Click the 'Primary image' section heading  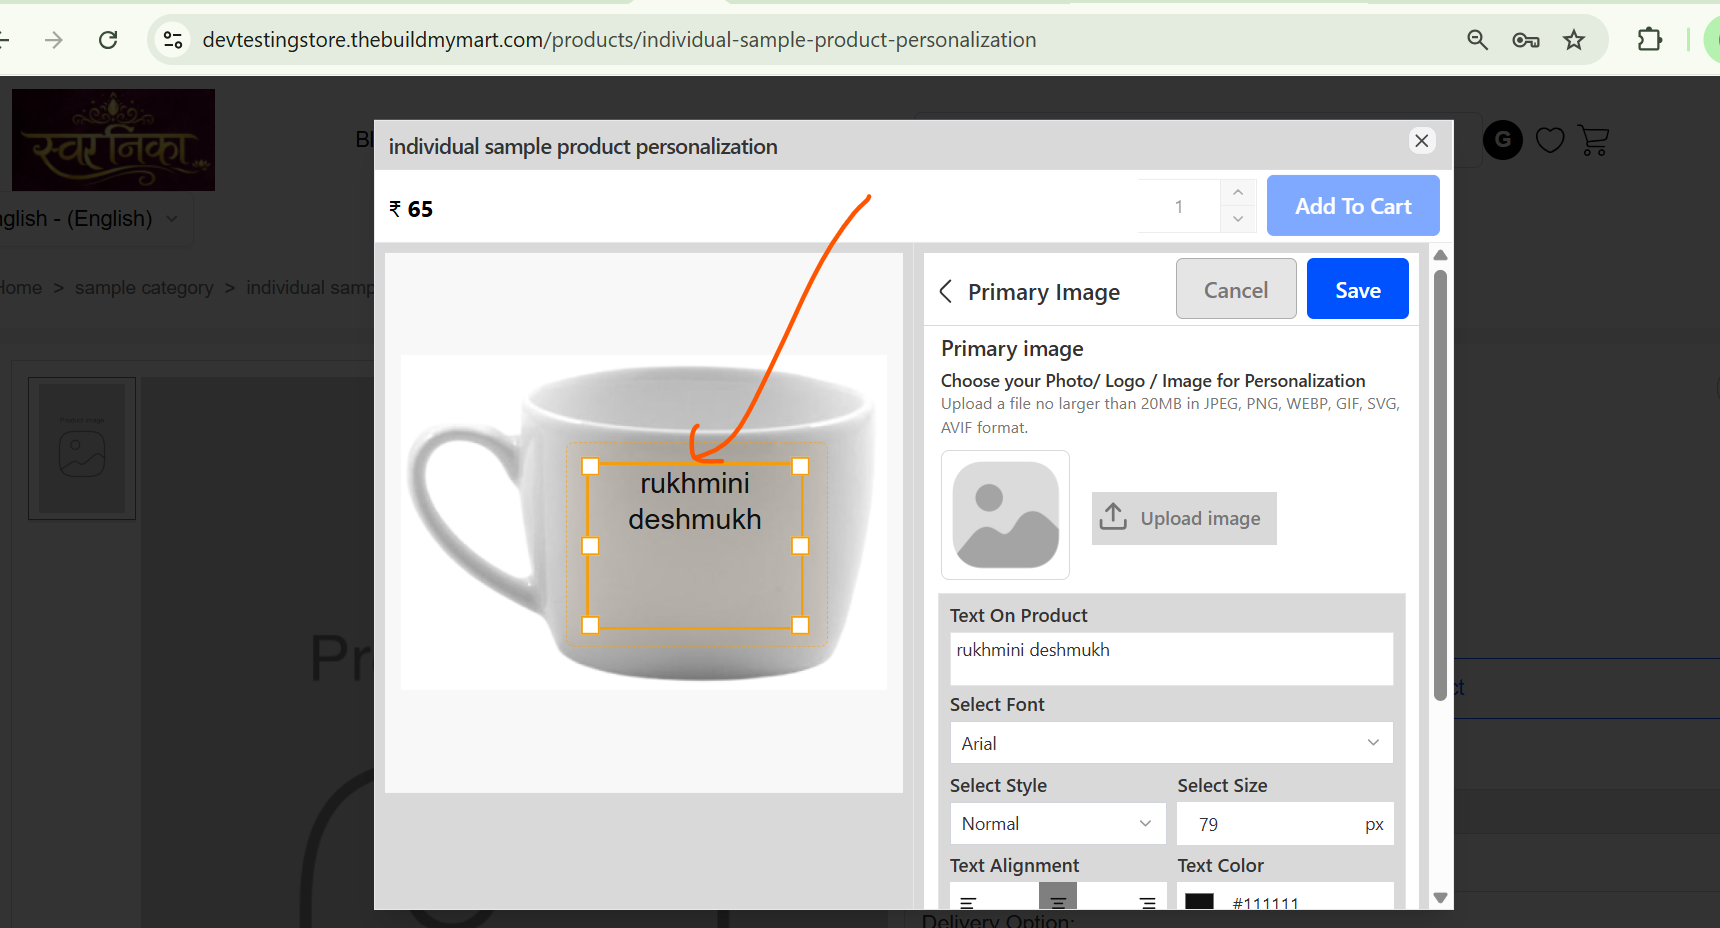1012,349
